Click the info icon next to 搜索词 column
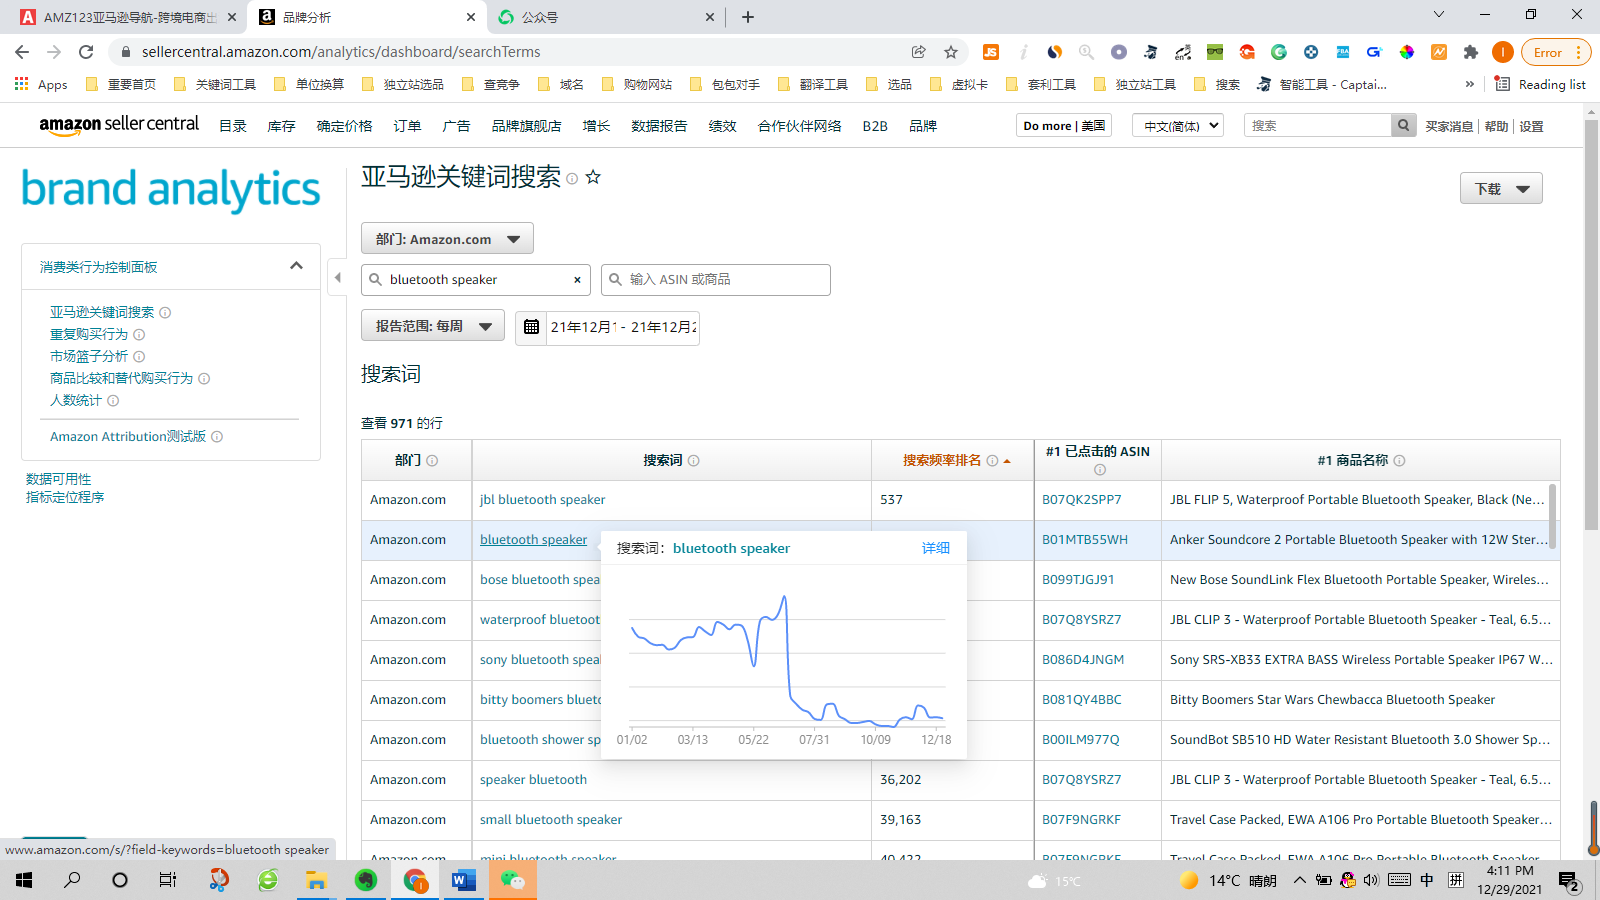This screenshot has height=900, width=1600. tap(694, 460)
